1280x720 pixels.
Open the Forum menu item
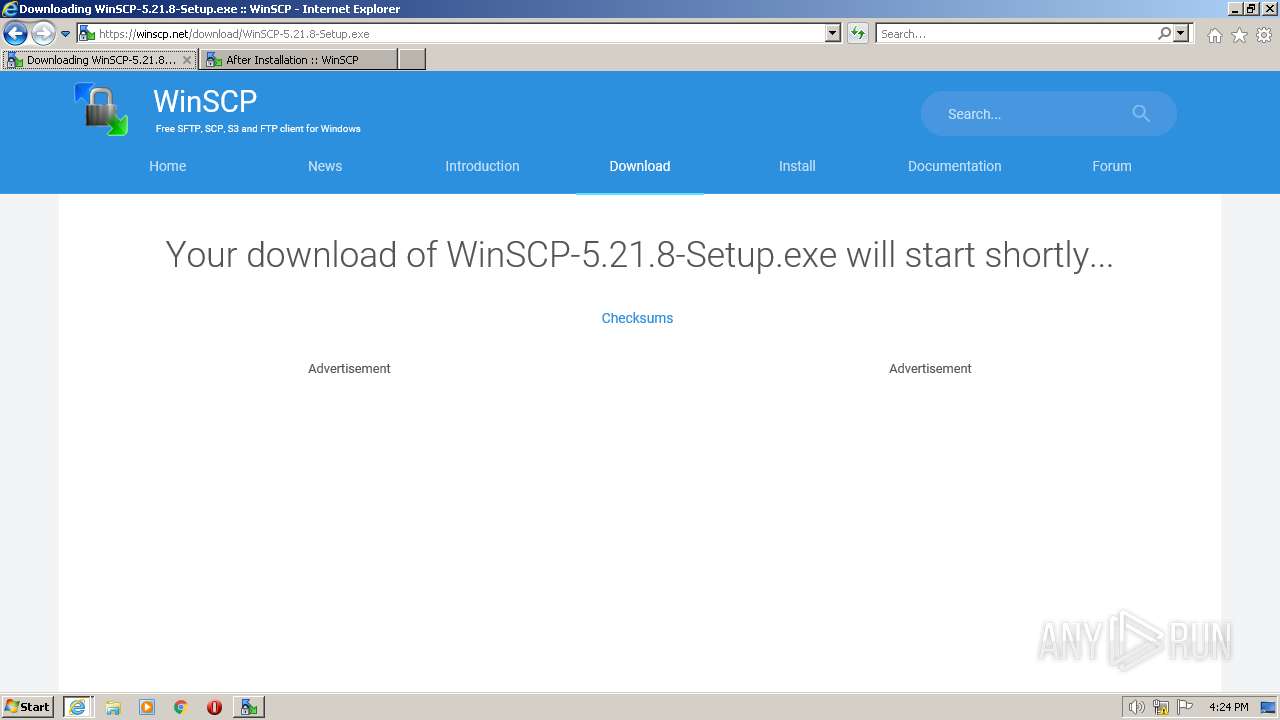pyautogui.click(x=1112, y=166)
